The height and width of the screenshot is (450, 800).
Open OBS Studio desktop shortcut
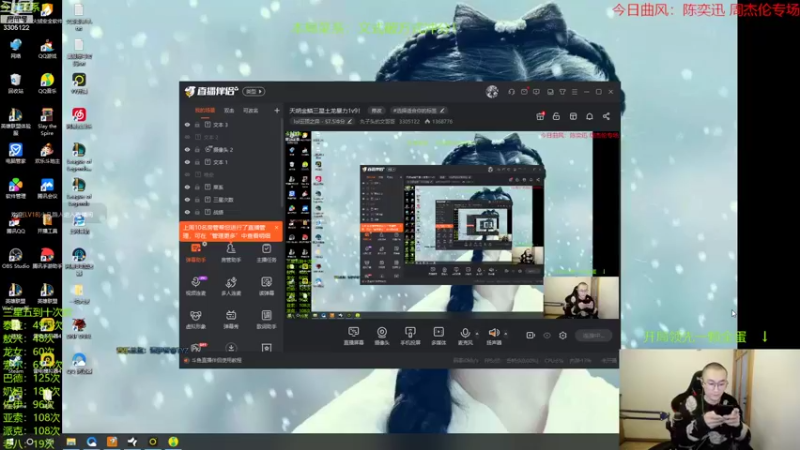15,258
